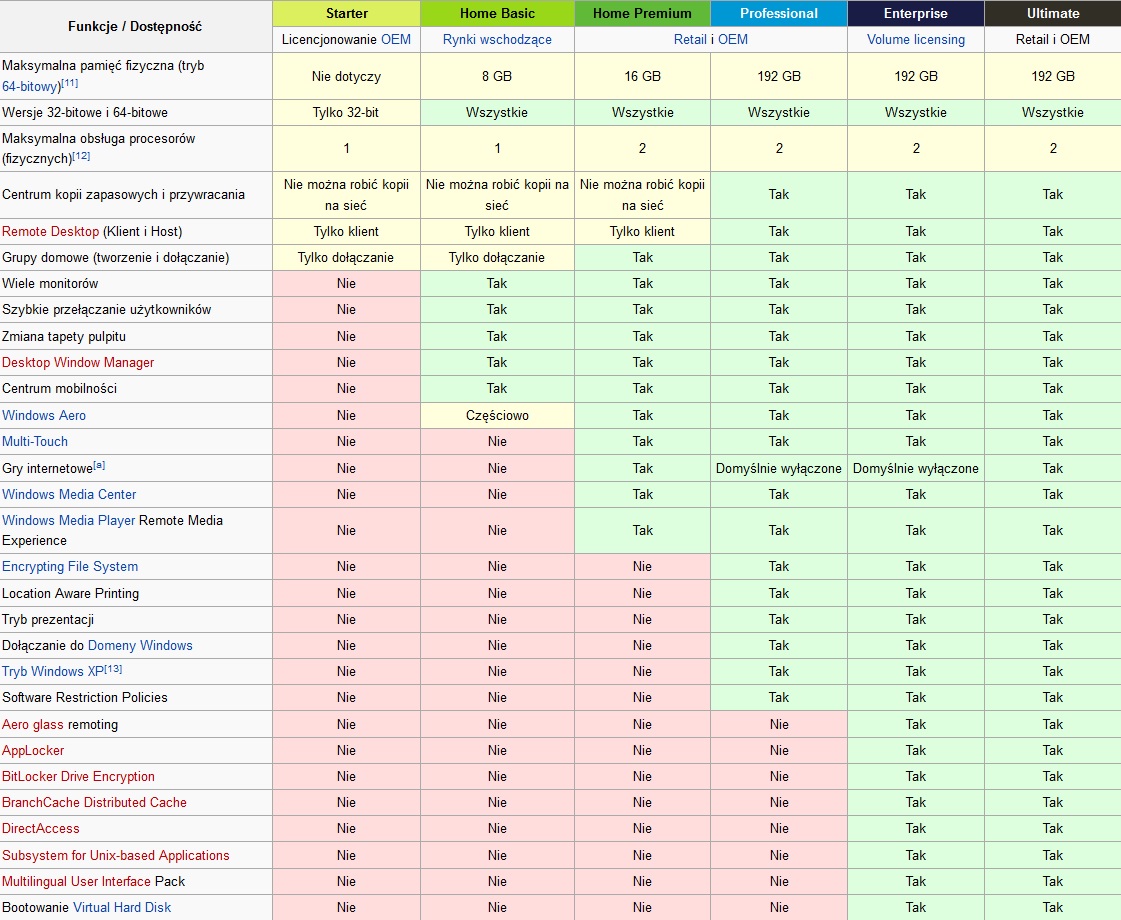Click Home Basic's Tak cell for Wiele monitorów
Viewport: 1121px width, 920px height.
(x=497, y=284)
